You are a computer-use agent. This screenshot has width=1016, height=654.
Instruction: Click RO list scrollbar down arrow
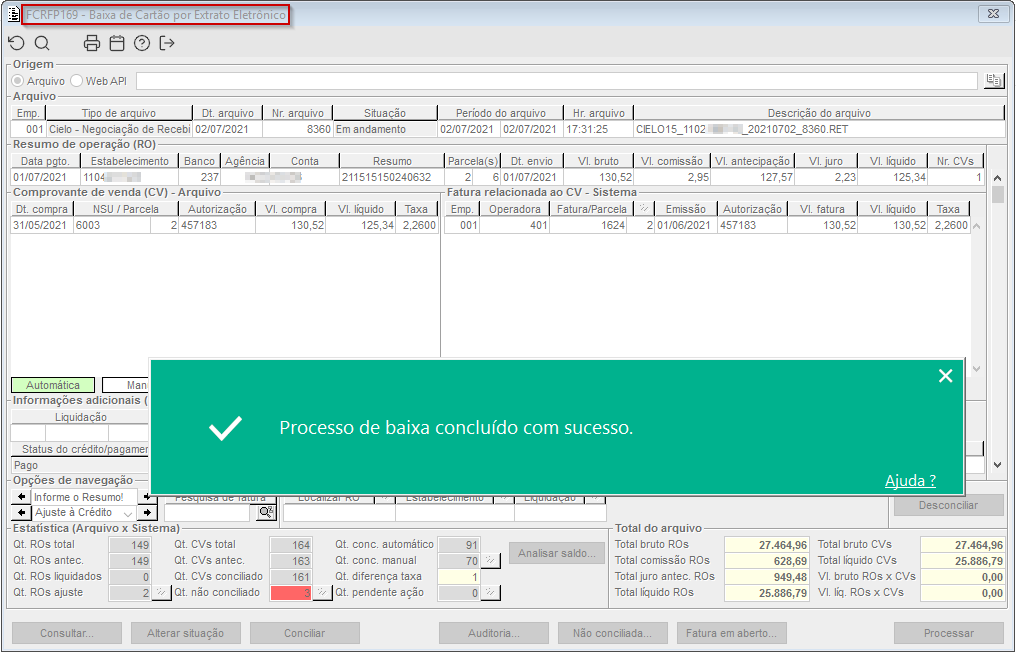tap(997, 465)
